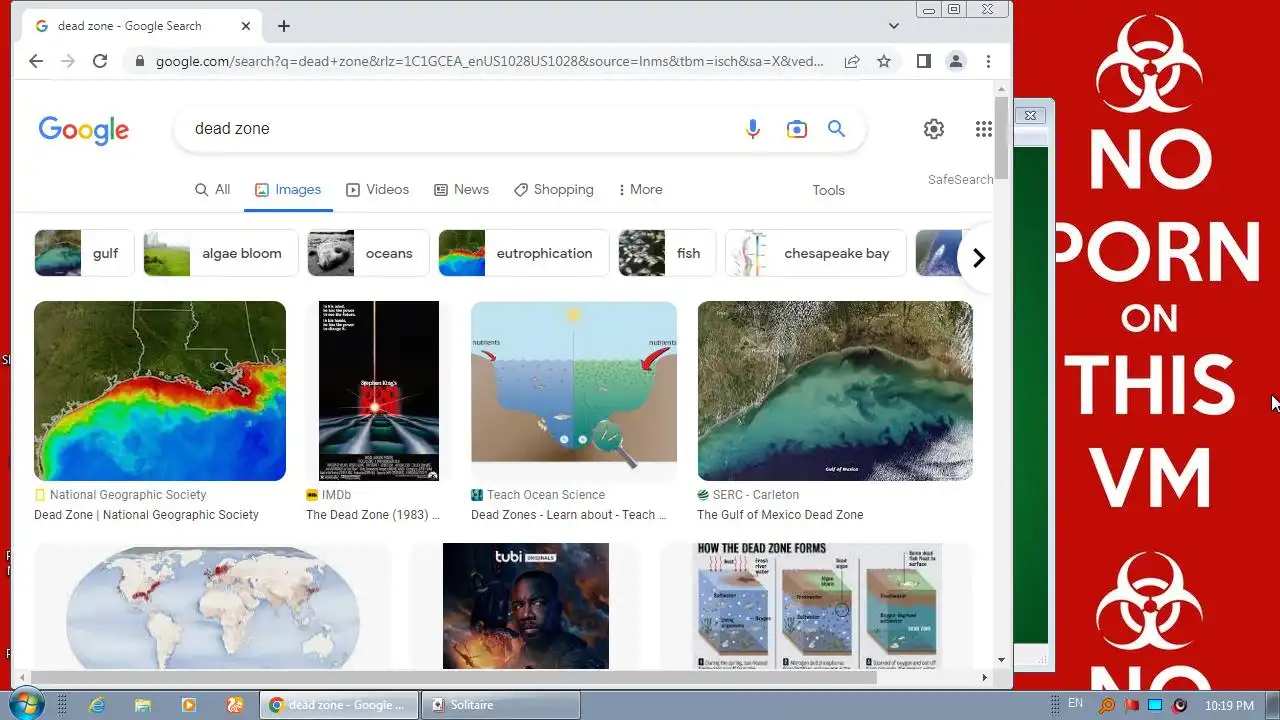Open Windows Media Player from taskbar
This screenshot has width=1280, height=720.
(188, 705)
